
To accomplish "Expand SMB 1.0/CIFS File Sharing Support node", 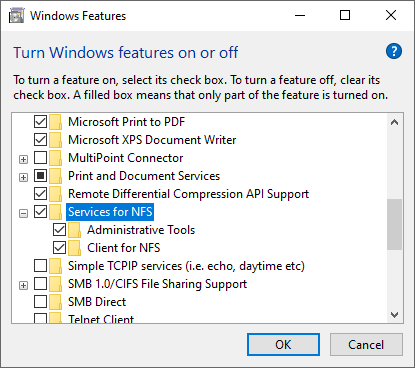I will 23,285.
